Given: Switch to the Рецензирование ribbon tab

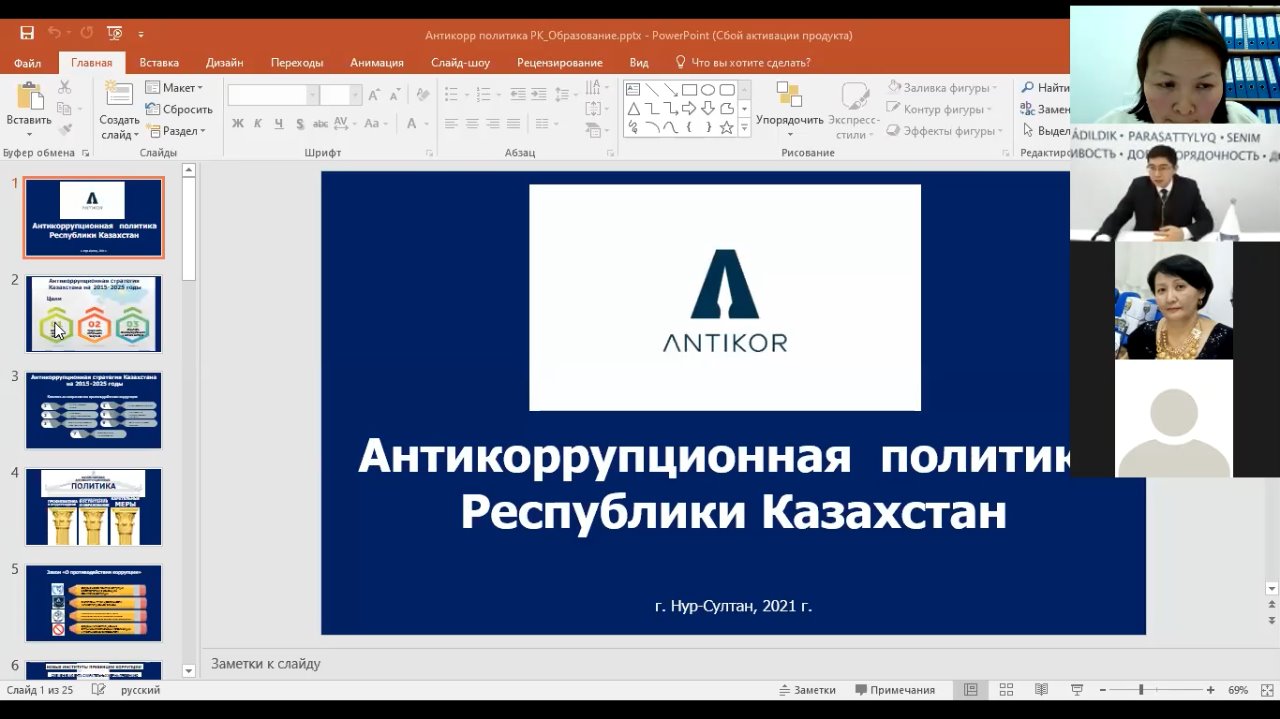Looking at the screenshot, I should pos(560,62).
